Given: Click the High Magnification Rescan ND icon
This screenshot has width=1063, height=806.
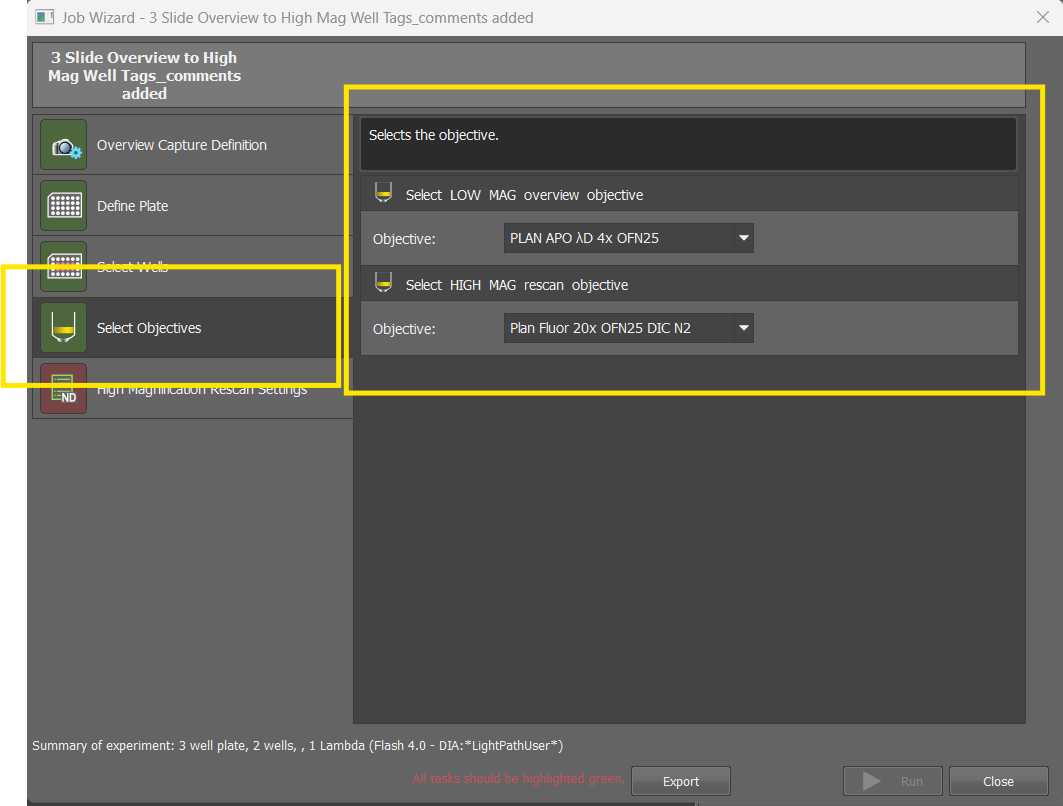Looking at the screenshot, I should (64, 389).
